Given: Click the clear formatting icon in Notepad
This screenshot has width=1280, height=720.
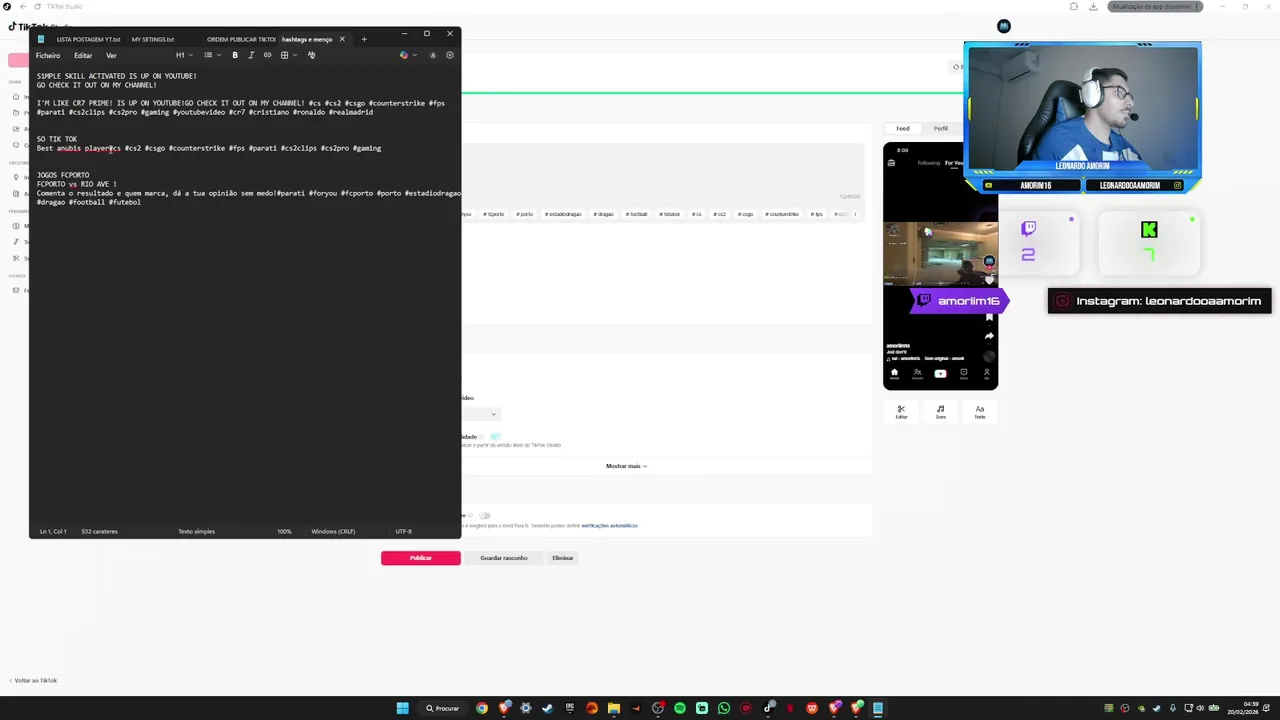Looking at the screenshot, I should click(x=311, y=55).
